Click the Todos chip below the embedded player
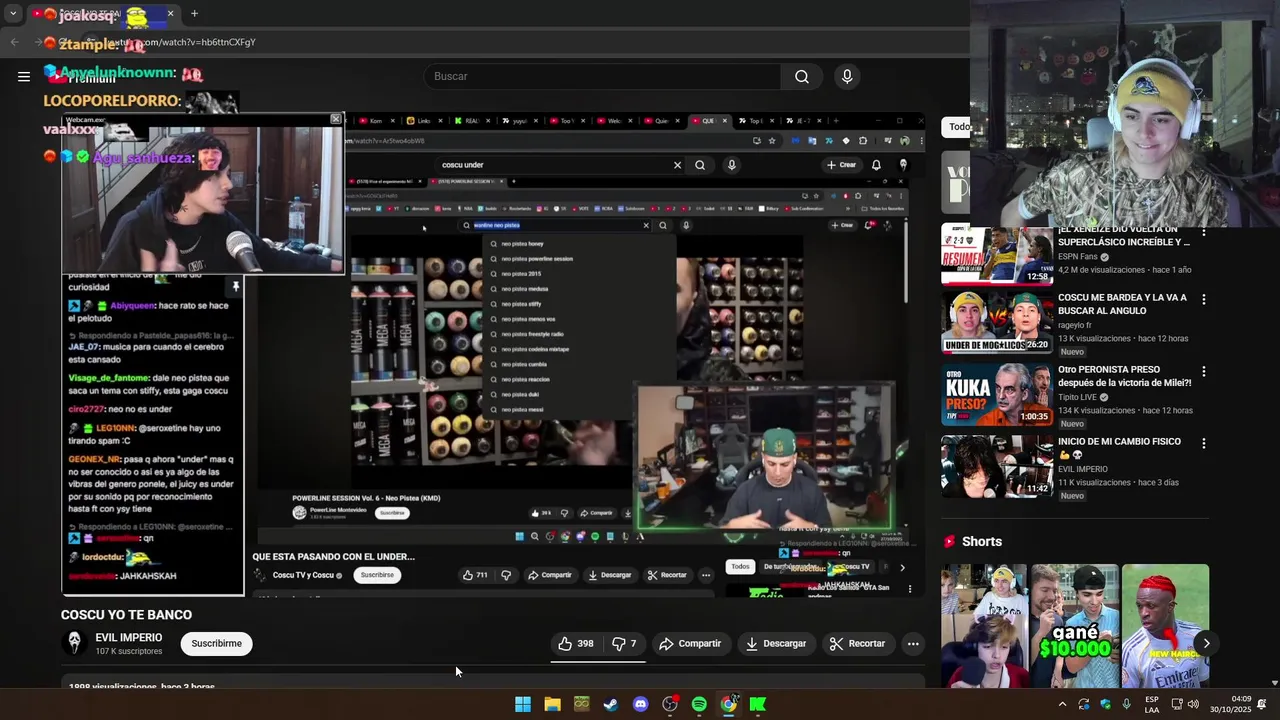1280x720 pixels. [x=740, y=566]
